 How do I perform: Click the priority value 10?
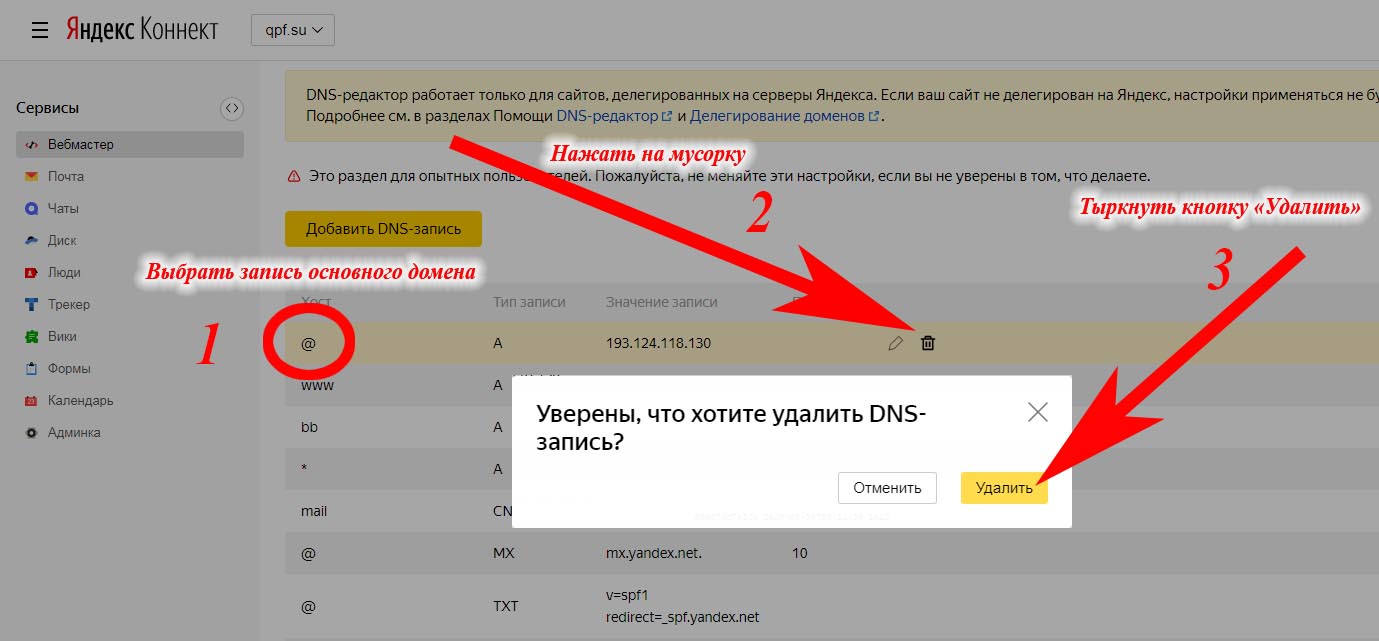(799, 553)
